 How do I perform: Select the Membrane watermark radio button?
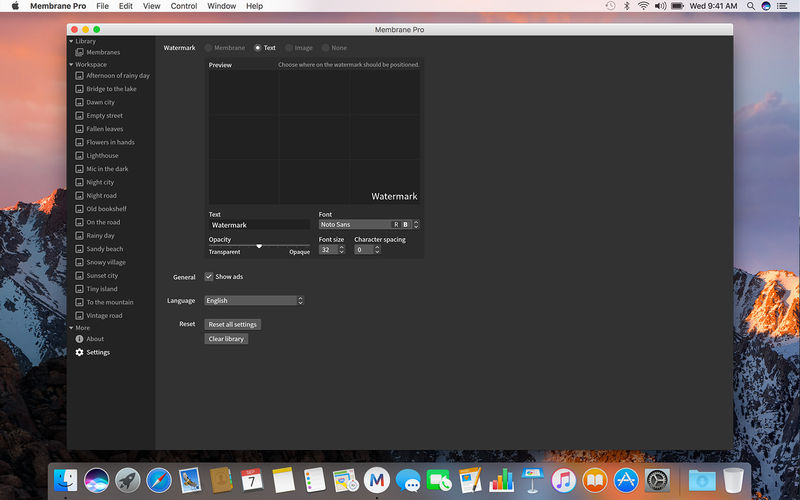(208, 48)
